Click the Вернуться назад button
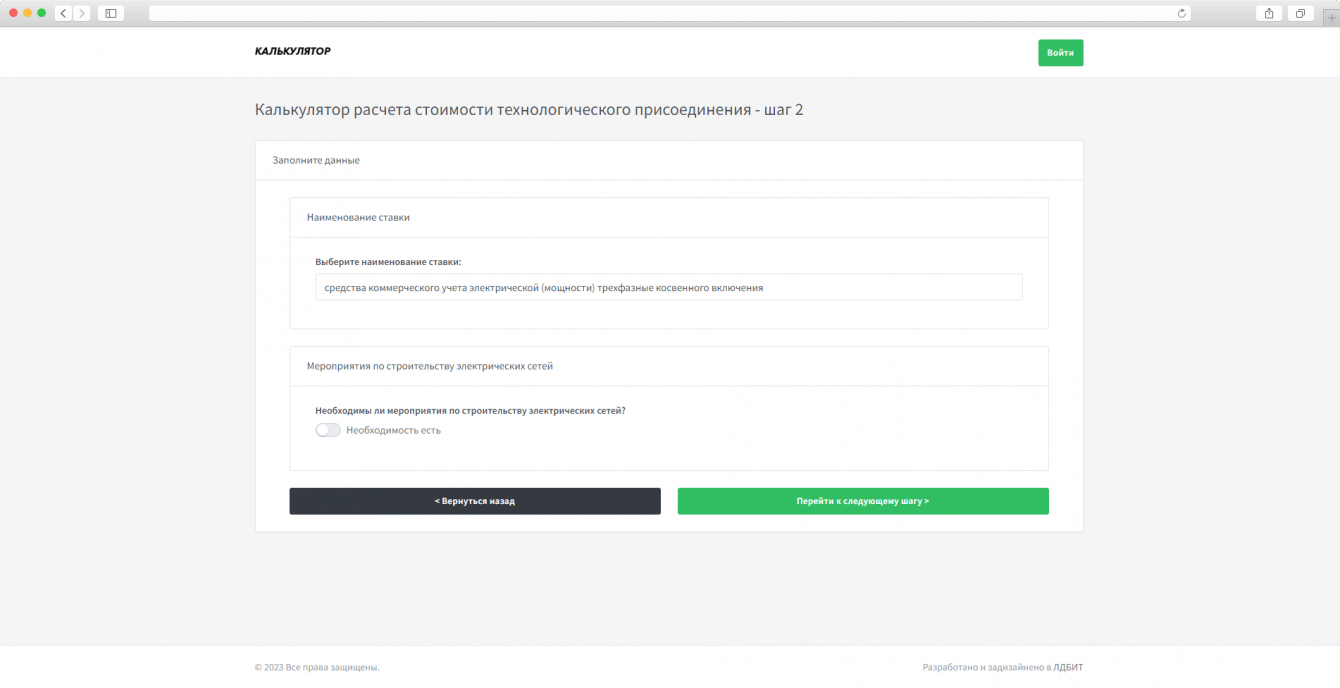 [475, 501]
